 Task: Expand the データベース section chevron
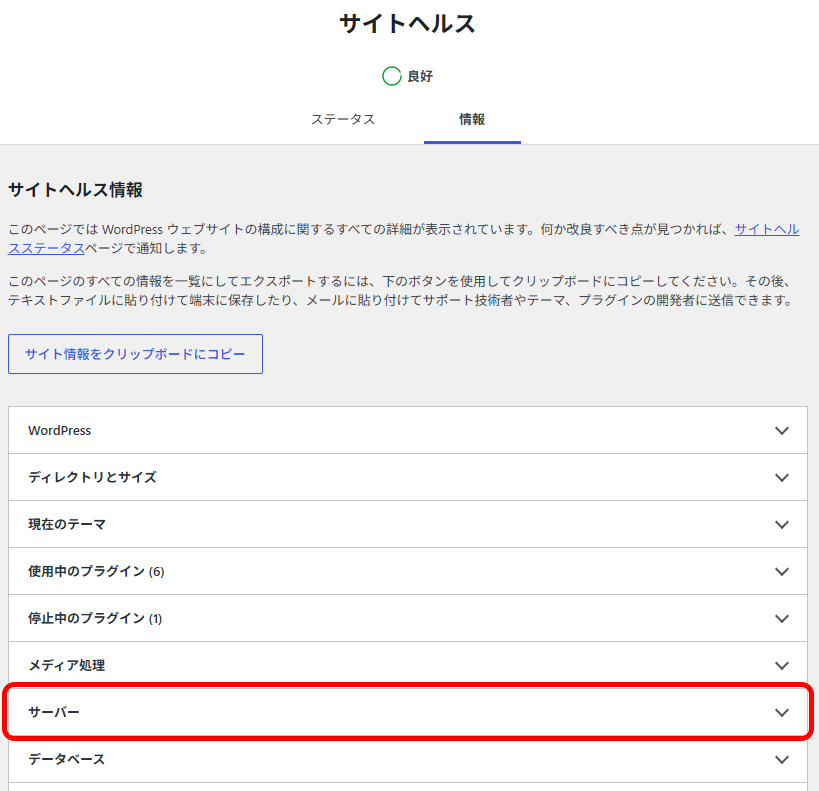pos(782,760)
